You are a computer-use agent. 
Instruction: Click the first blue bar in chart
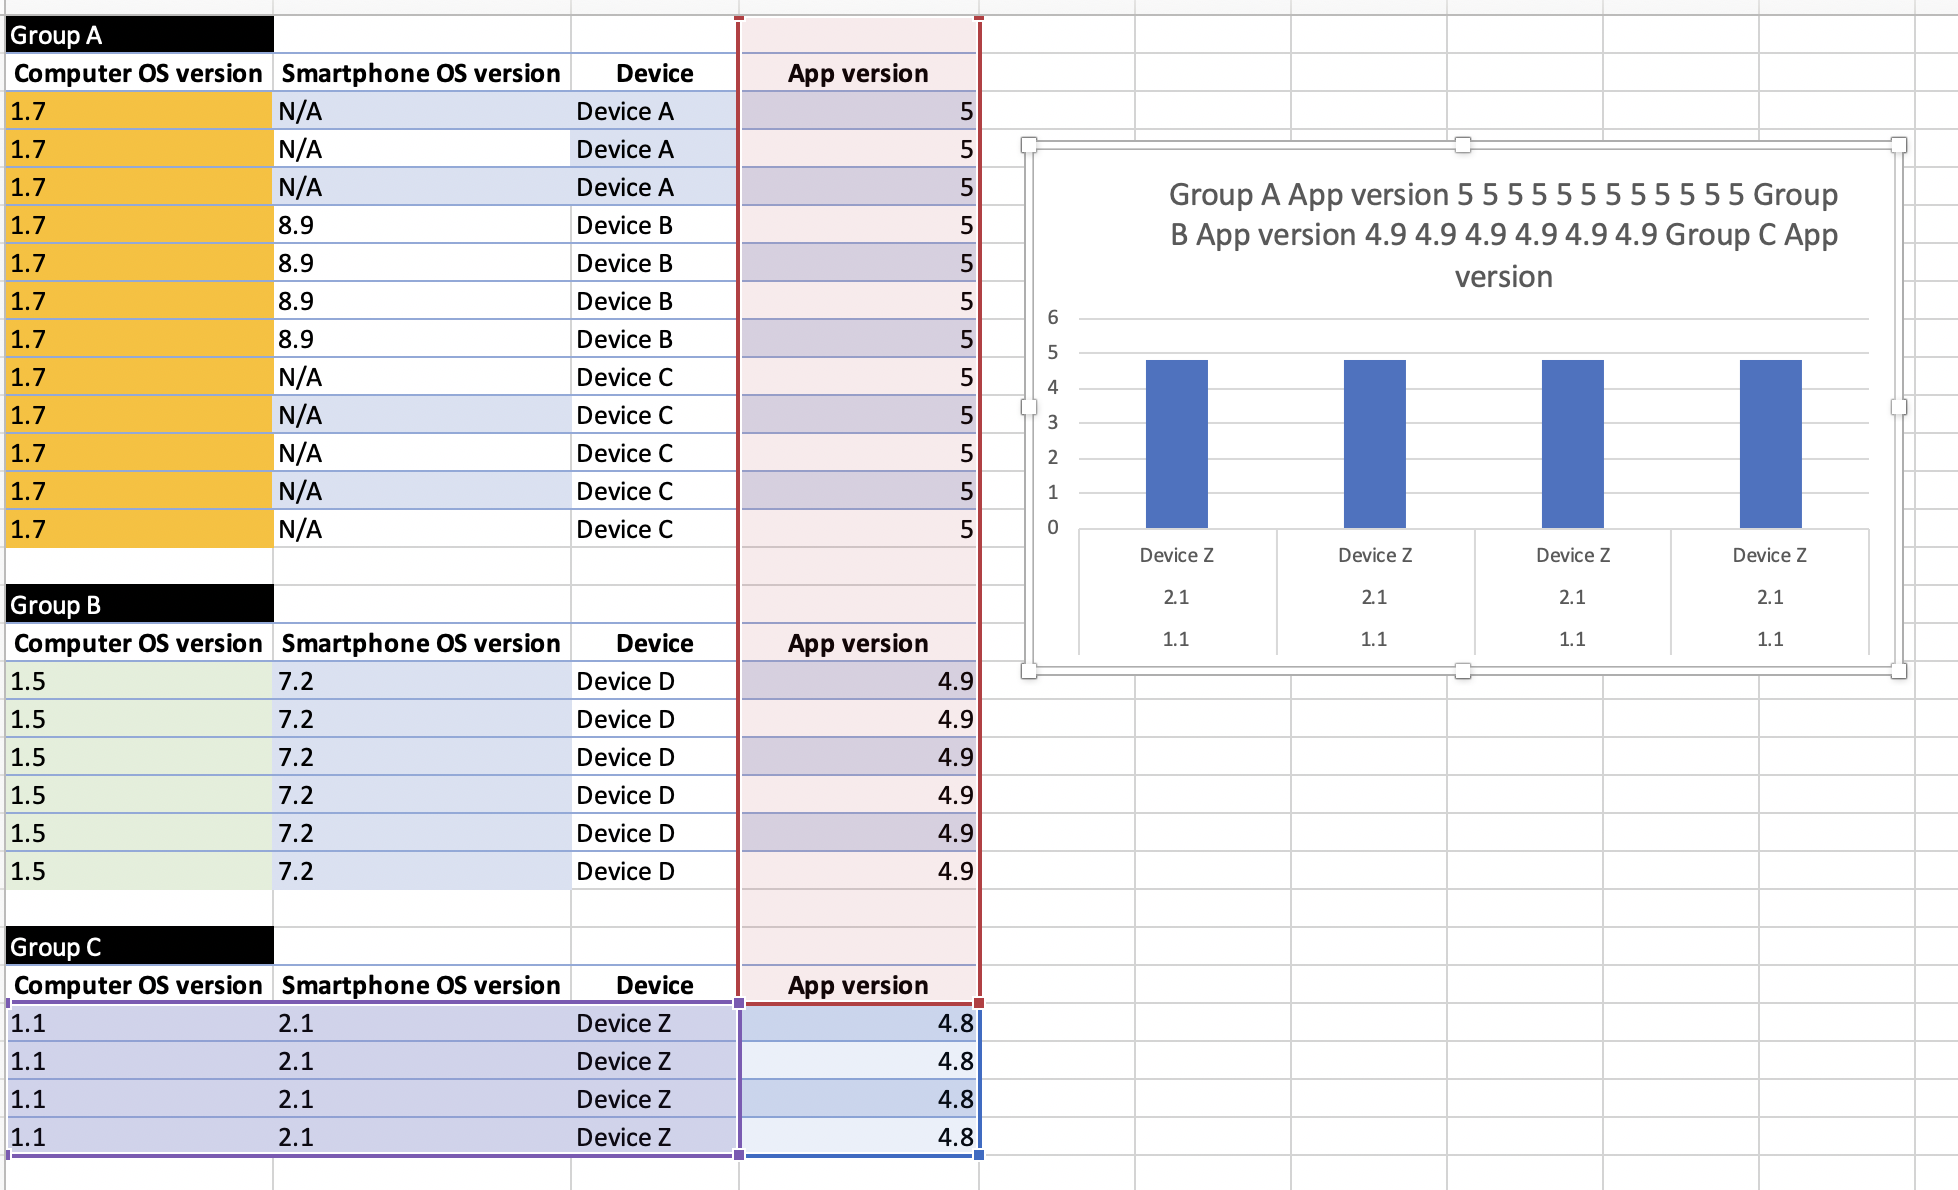coord(1176,443)
